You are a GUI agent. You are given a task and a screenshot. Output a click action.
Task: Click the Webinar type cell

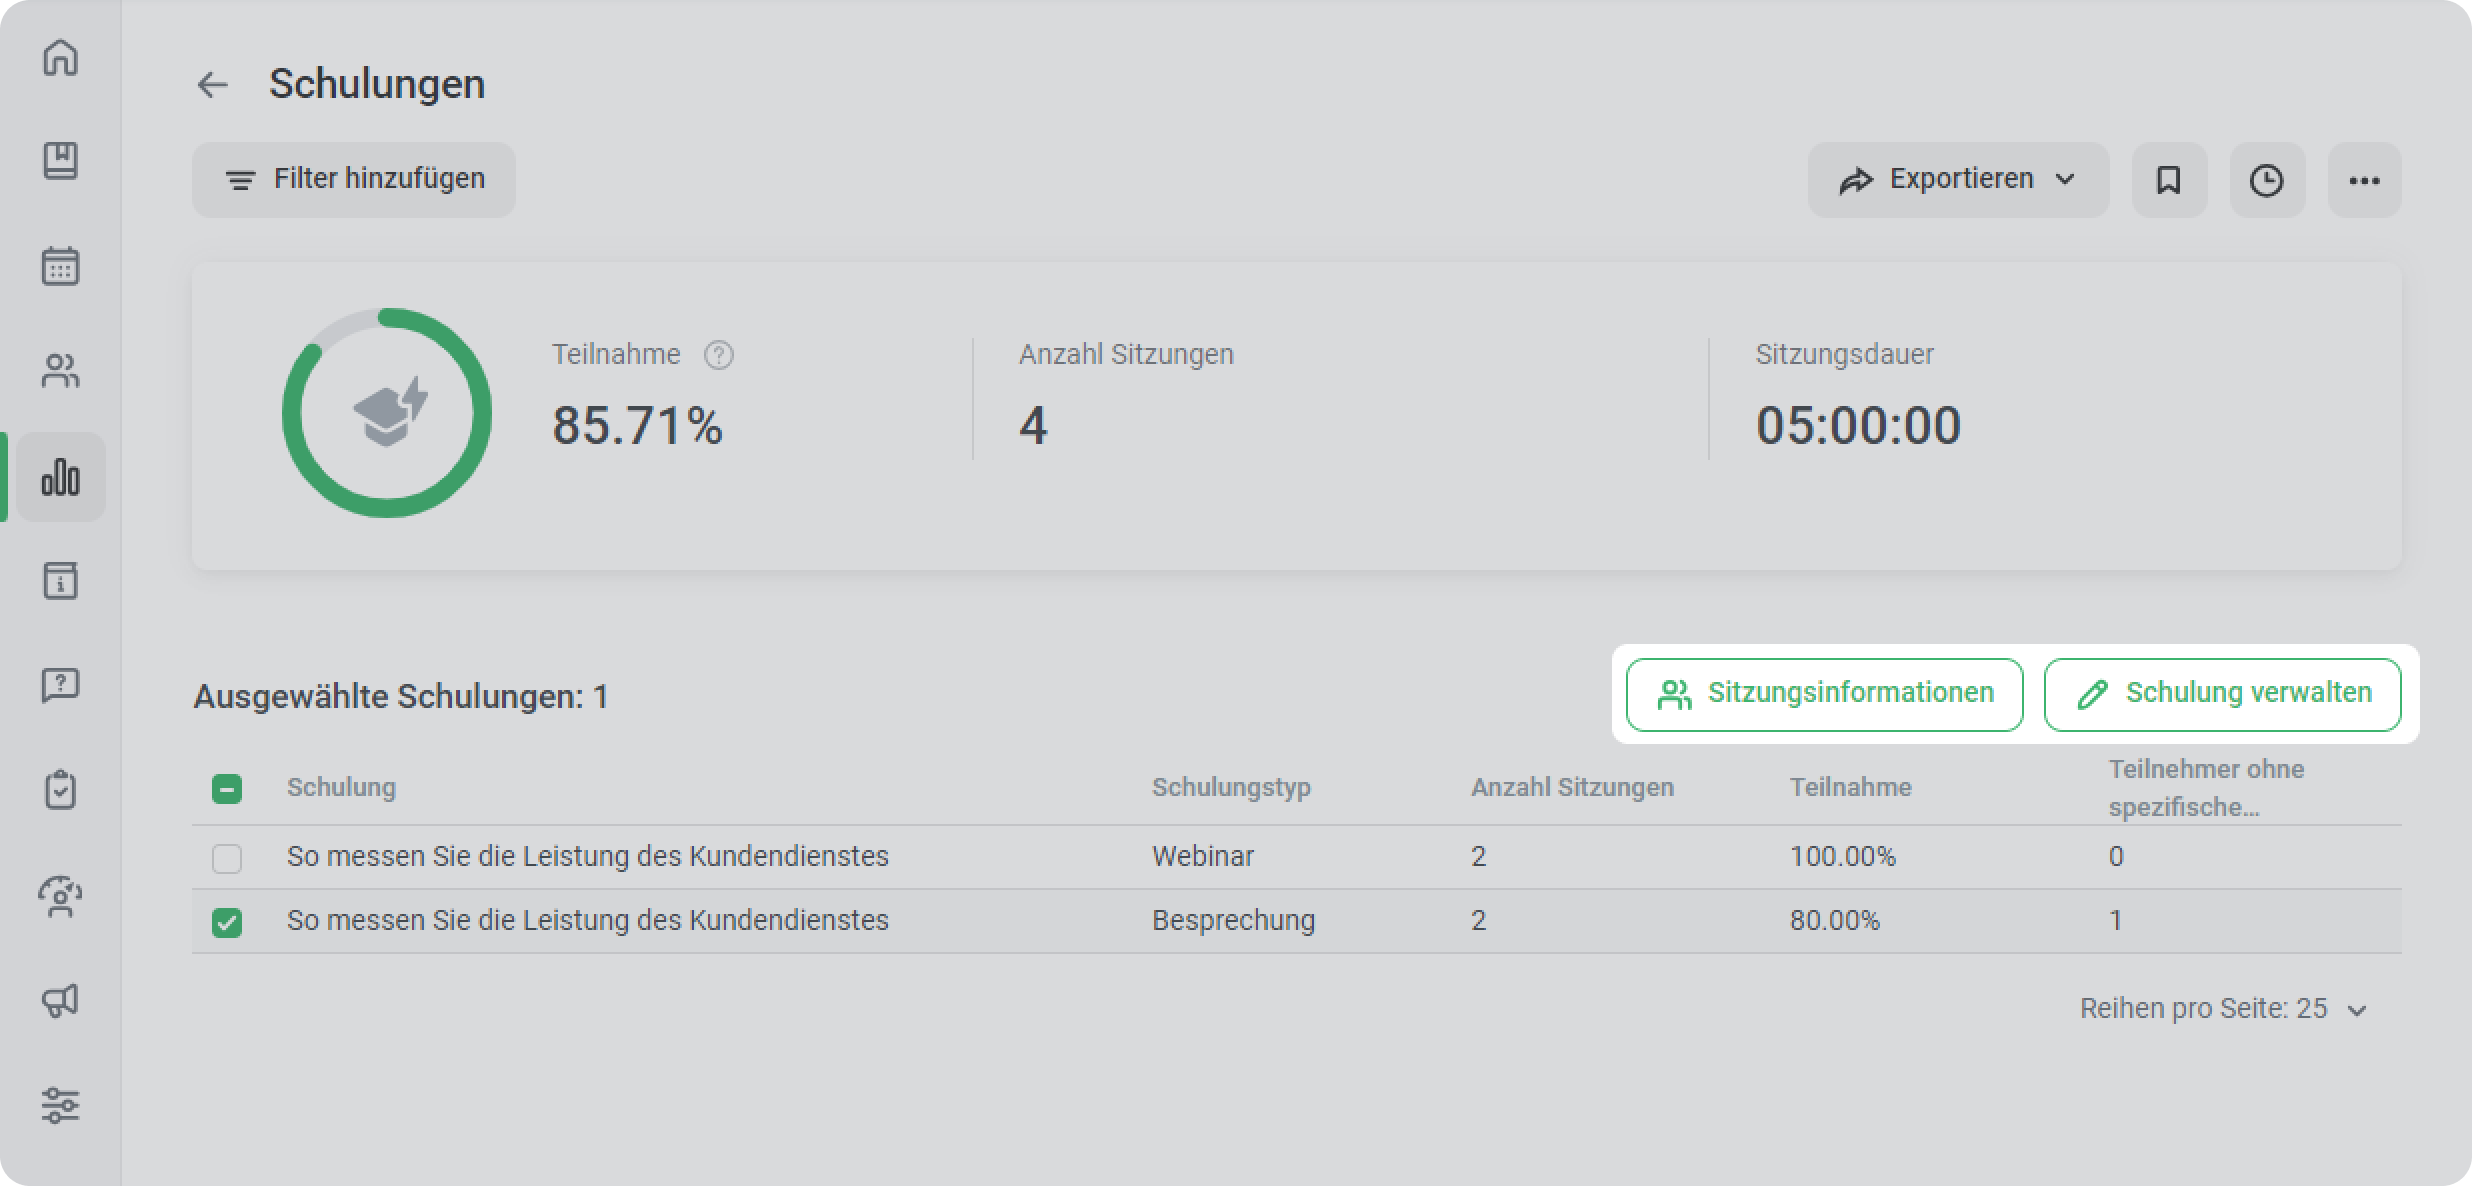(x=1203, y=857)
